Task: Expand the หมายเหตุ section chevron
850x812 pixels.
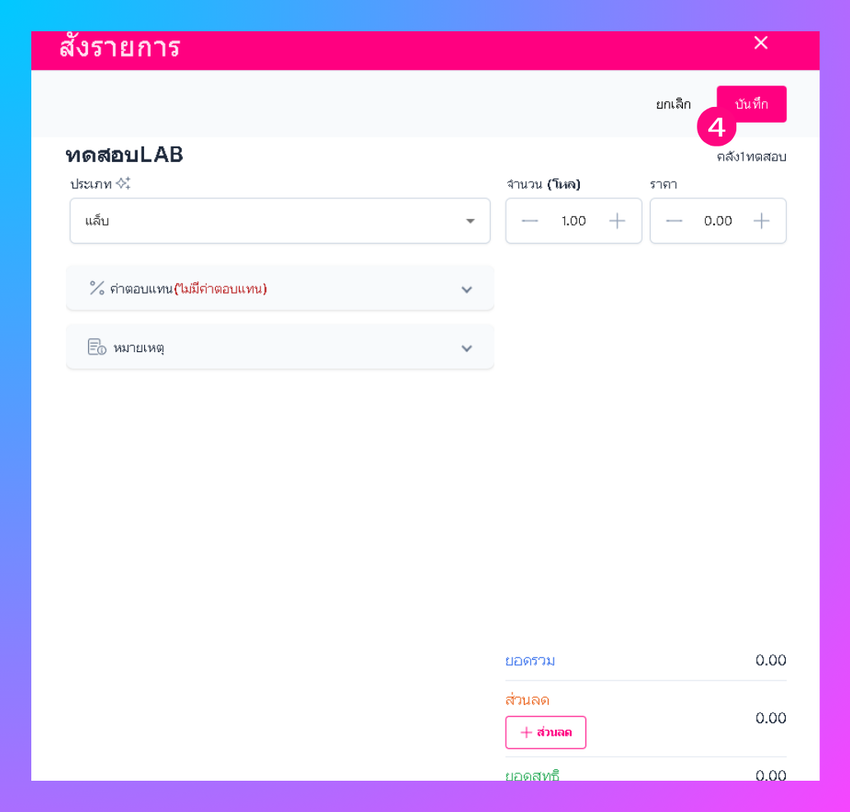Action: pos(467,348)
